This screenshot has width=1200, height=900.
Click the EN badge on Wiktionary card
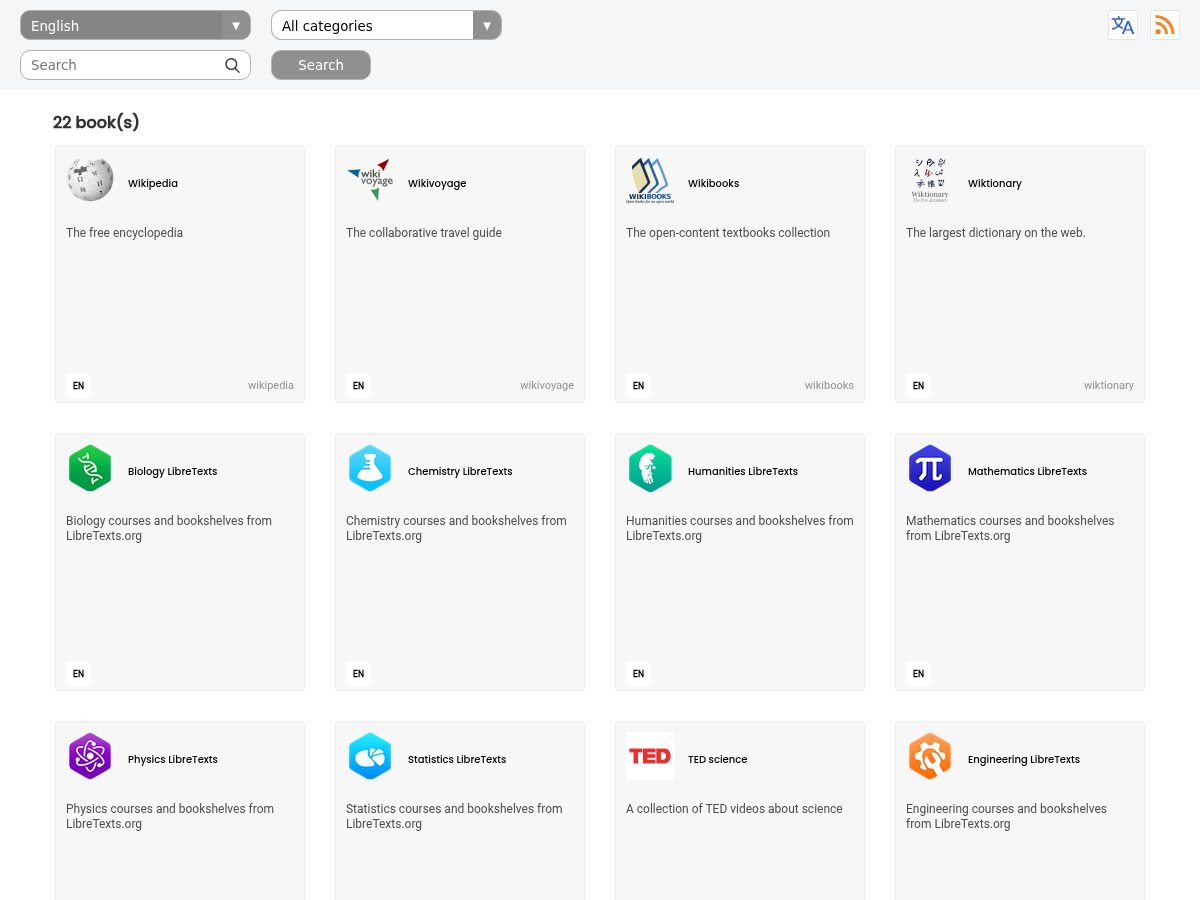pyautogui.click(x=918, y=385)
